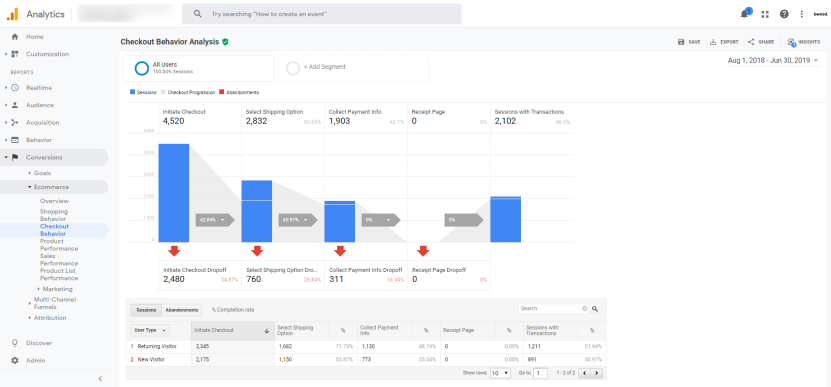Click the Export download icon
This screenshot has height=387, width=831.
[x=713, y=42]
